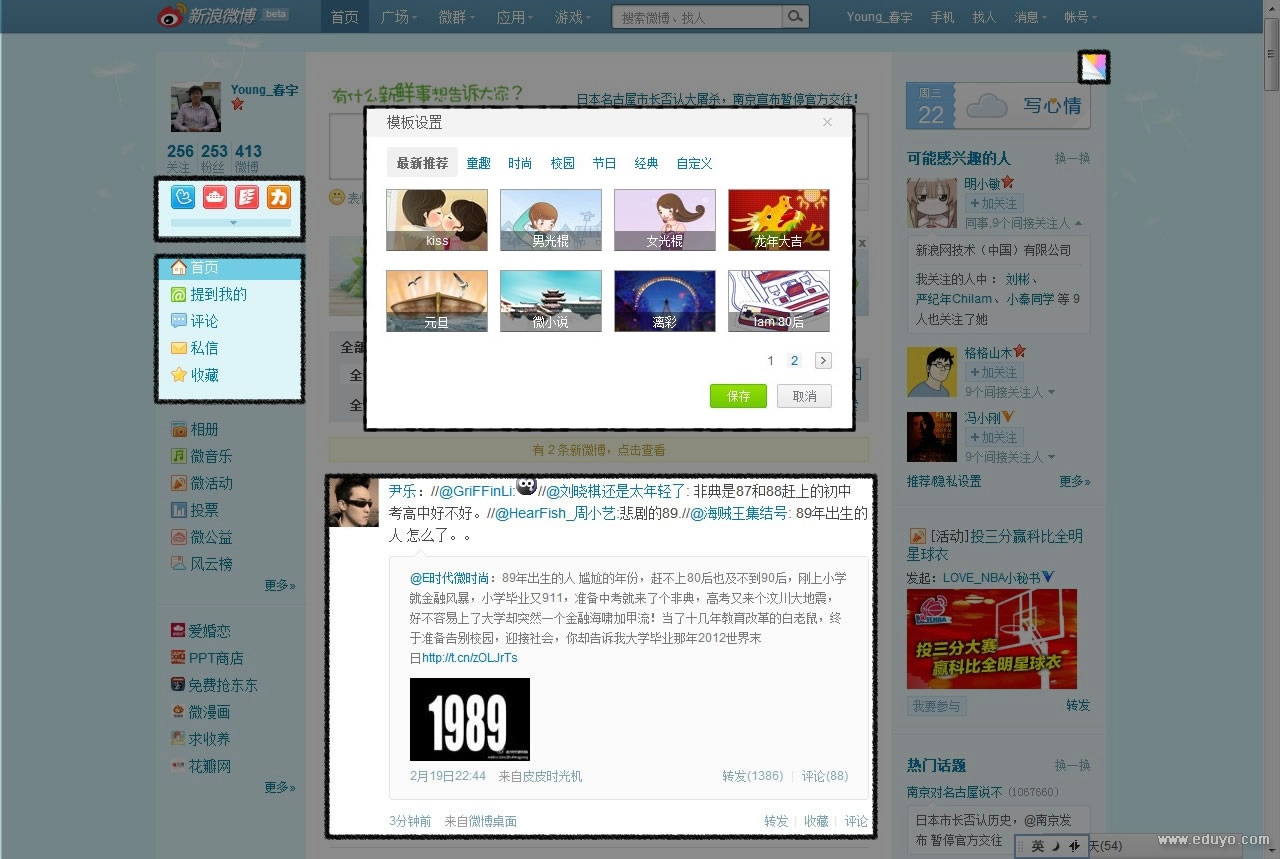
Task: Open the 消息 dropdown in top bar
Action: [1030, 17]
